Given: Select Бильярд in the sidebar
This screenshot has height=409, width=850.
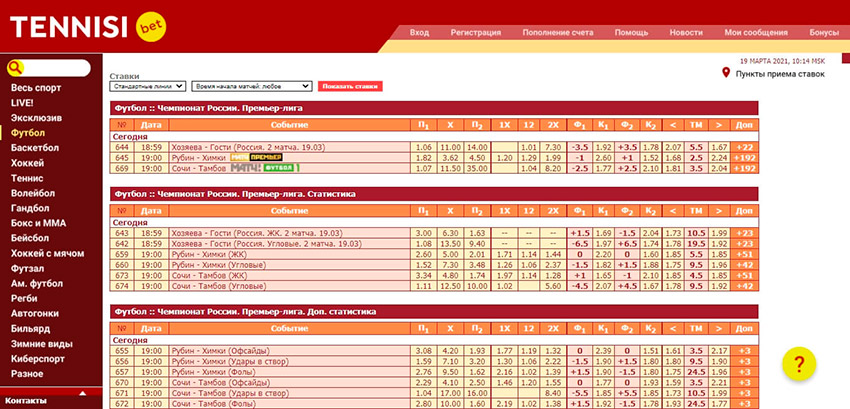Looking at the screenshot, I should (30, 329).
